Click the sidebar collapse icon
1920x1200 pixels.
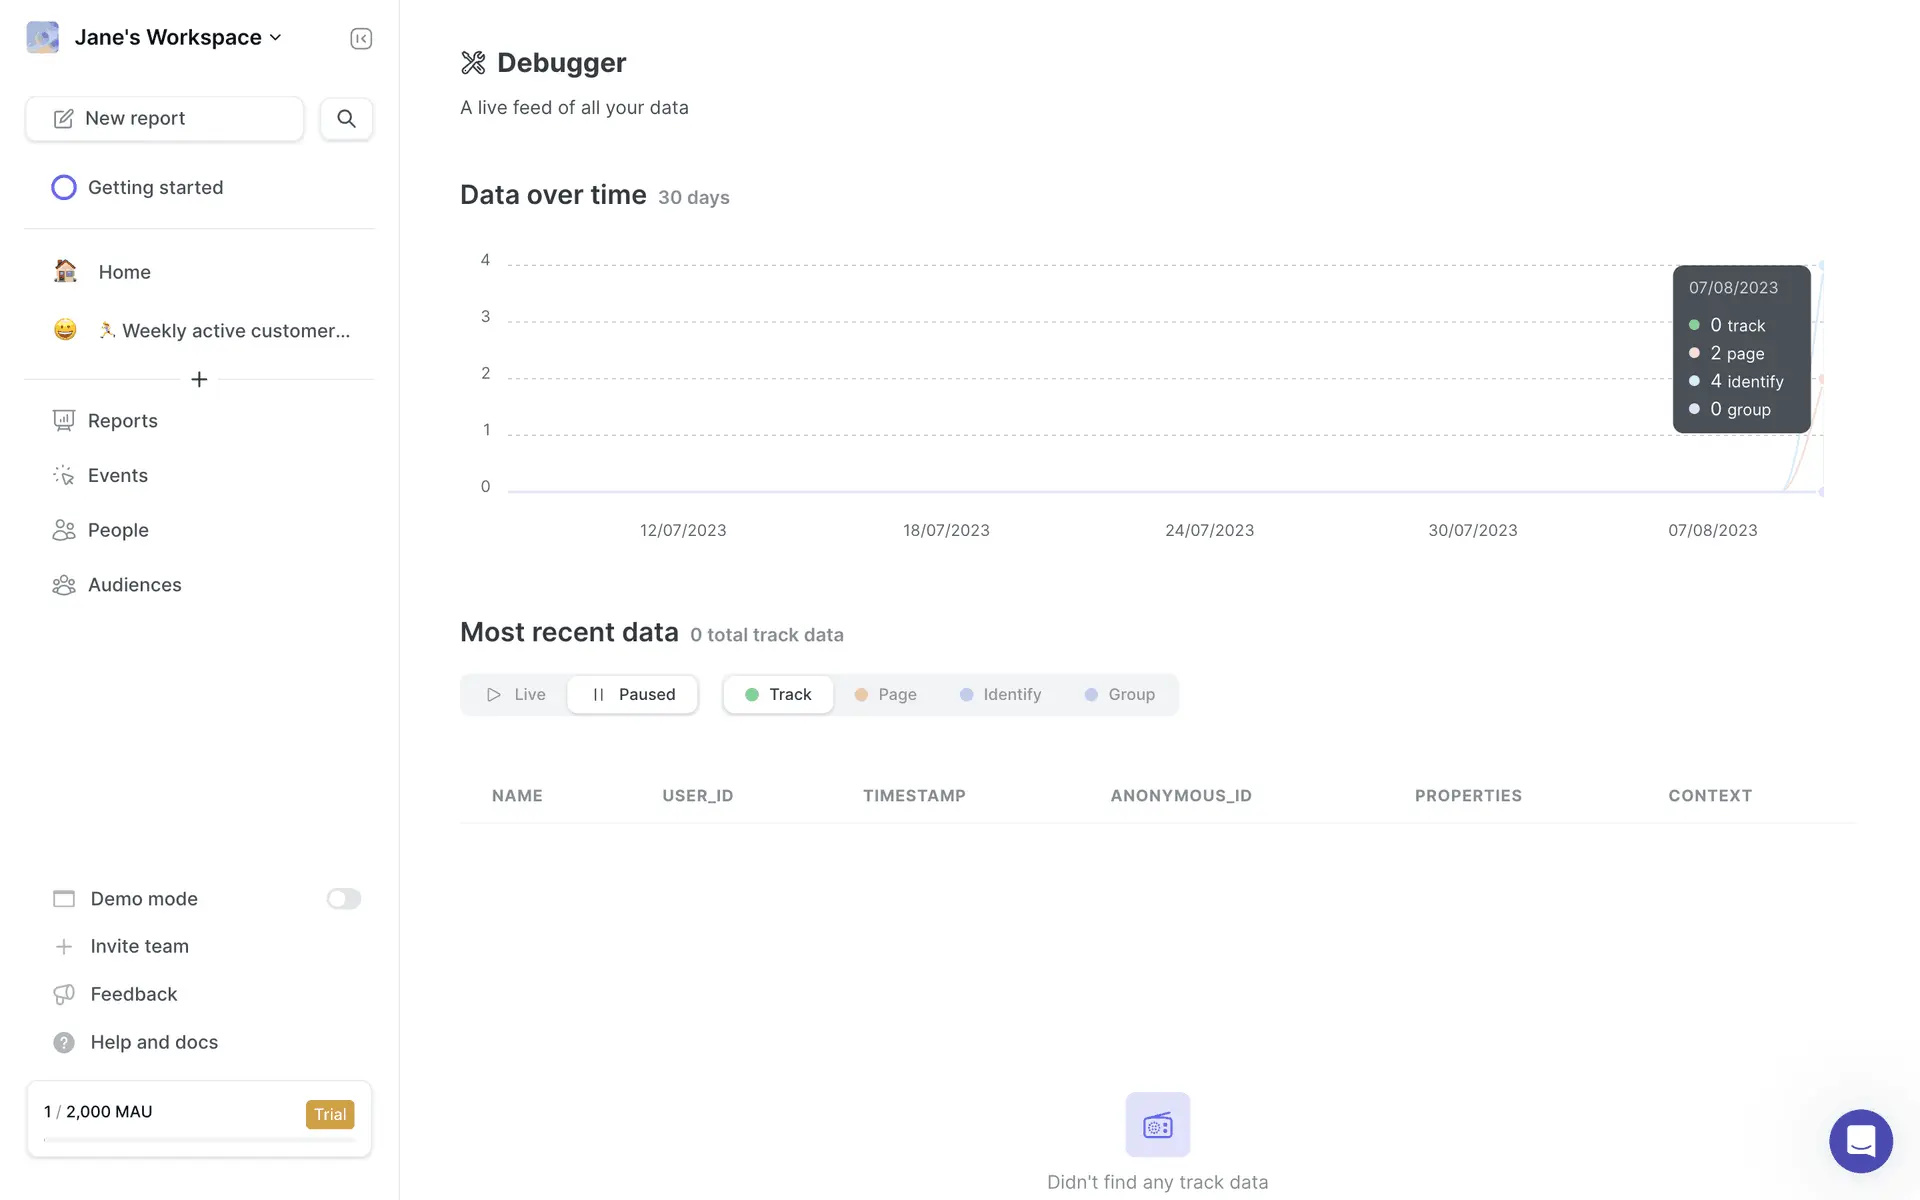pos(361,38)
